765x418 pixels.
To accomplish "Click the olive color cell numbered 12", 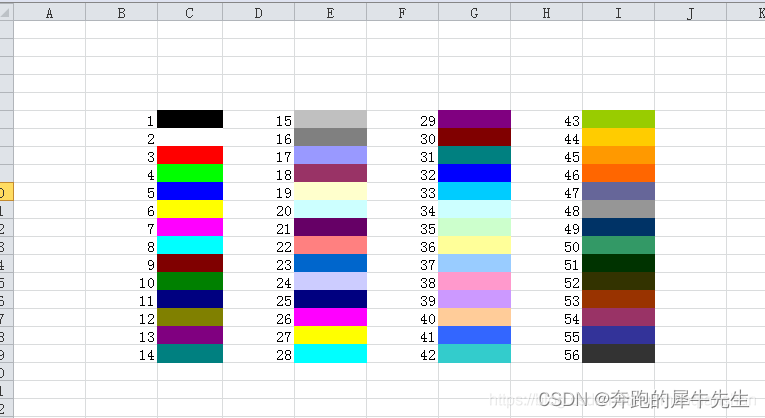I will pos(190,317).
